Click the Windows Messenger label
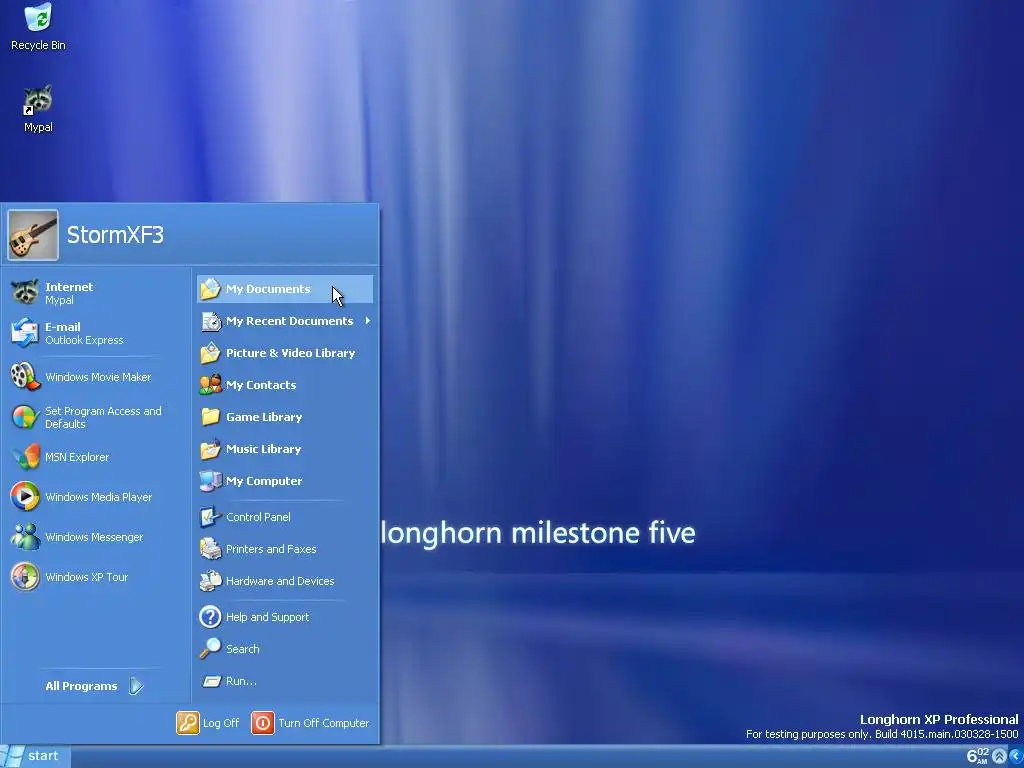This screenshot has width=1024, height=768. point(94,537)
